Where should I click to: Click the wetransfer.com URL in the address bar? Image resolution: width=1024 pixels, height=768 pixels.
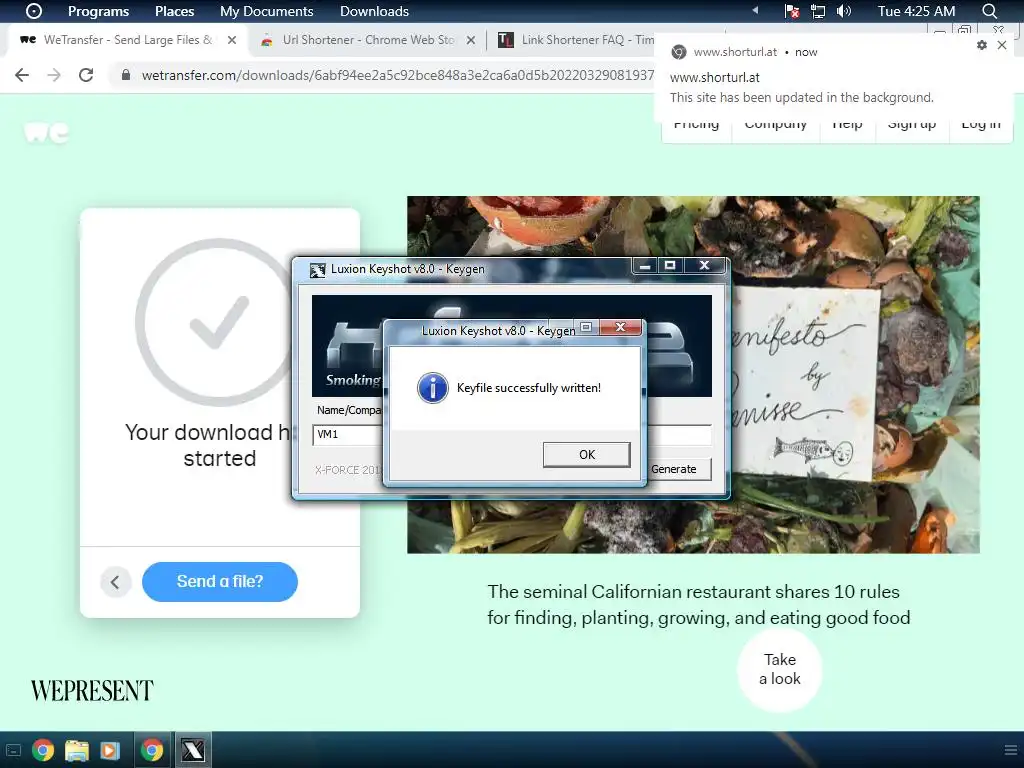point(398,75)
